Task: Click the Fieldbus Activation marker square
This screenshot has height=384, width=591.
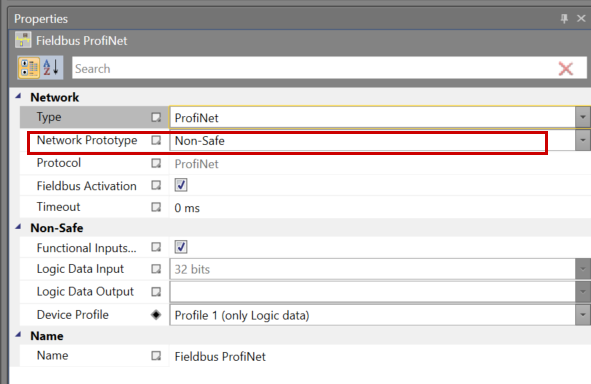Action: 156,185
